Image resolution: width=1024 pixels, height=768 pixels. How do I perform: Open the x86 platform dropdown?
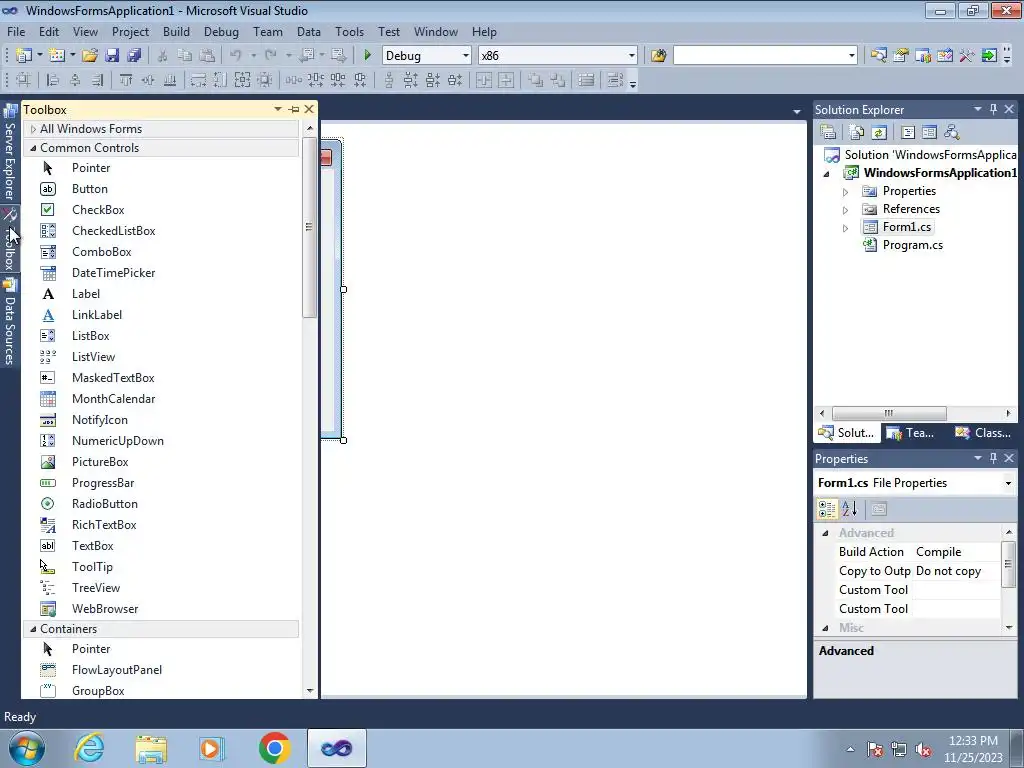632,56
